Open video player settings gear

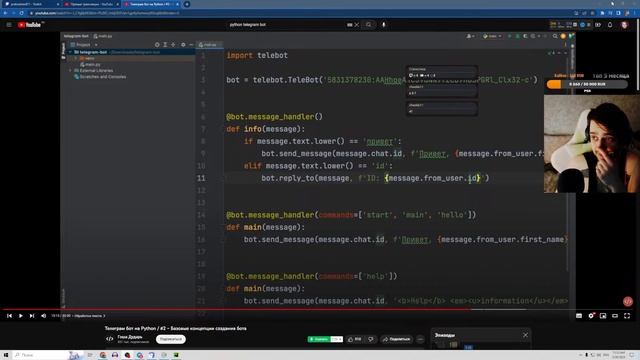coord(591,316)
